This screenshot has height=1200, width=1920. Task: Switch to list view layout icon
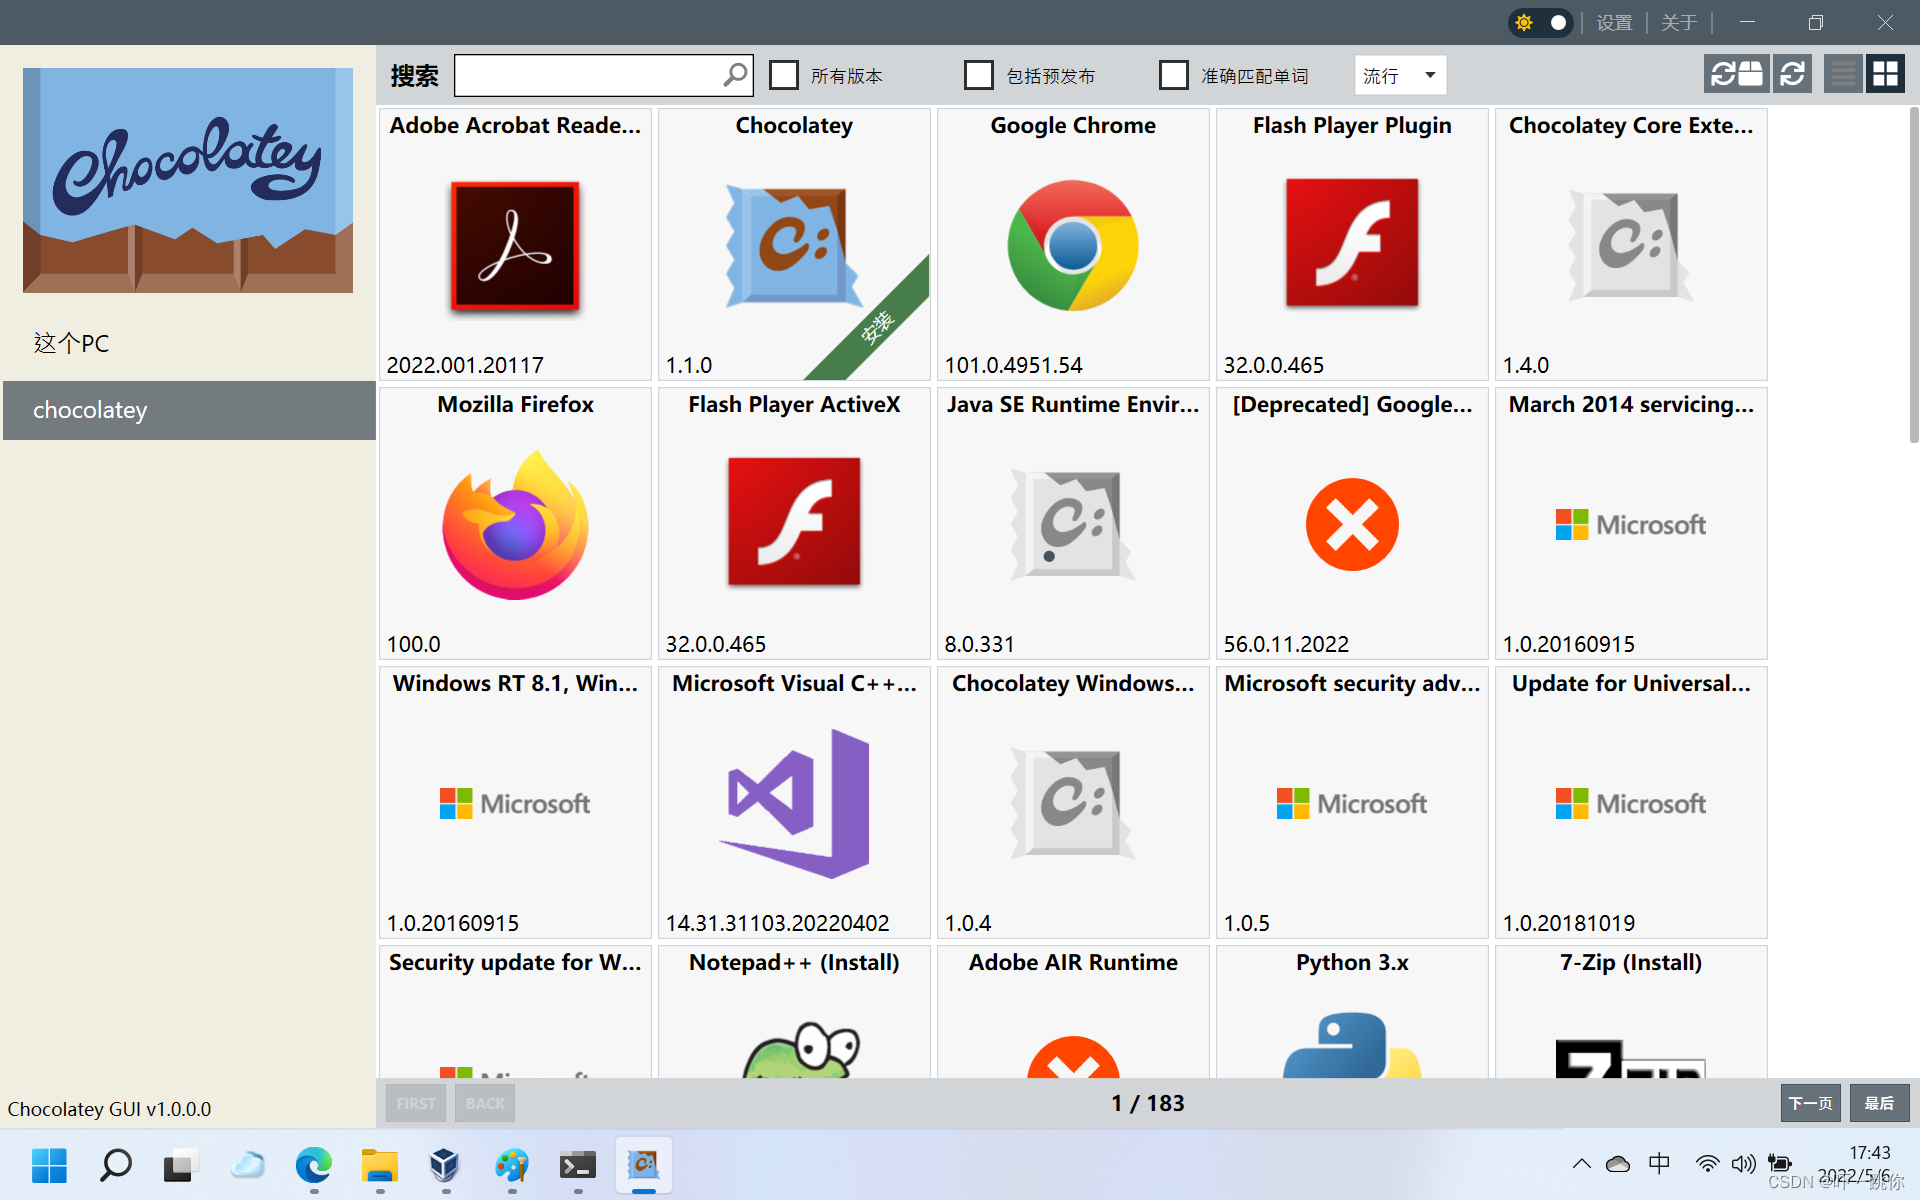1842,74
